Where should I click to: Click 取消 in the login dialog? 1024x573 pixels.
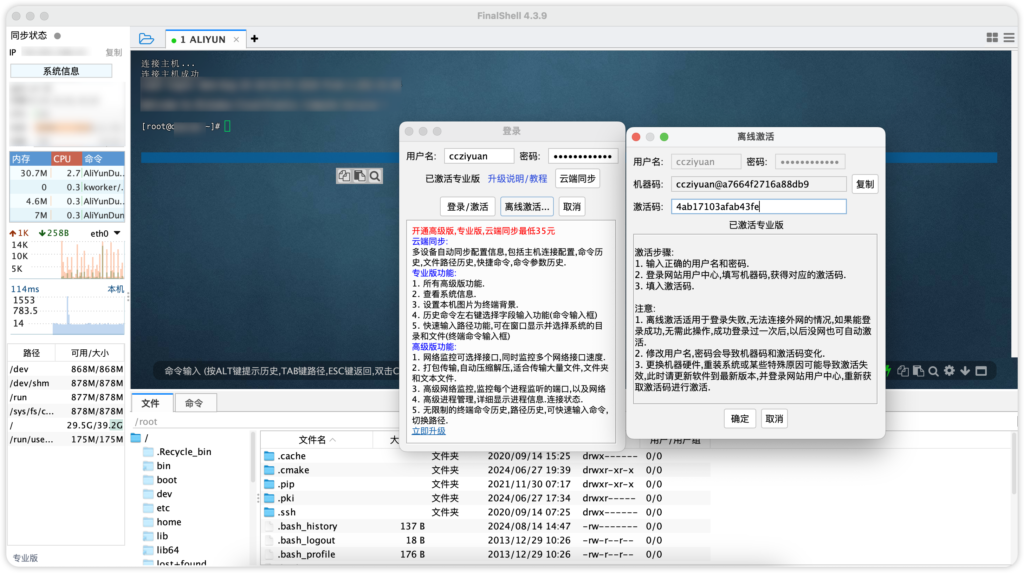[571, 206]
